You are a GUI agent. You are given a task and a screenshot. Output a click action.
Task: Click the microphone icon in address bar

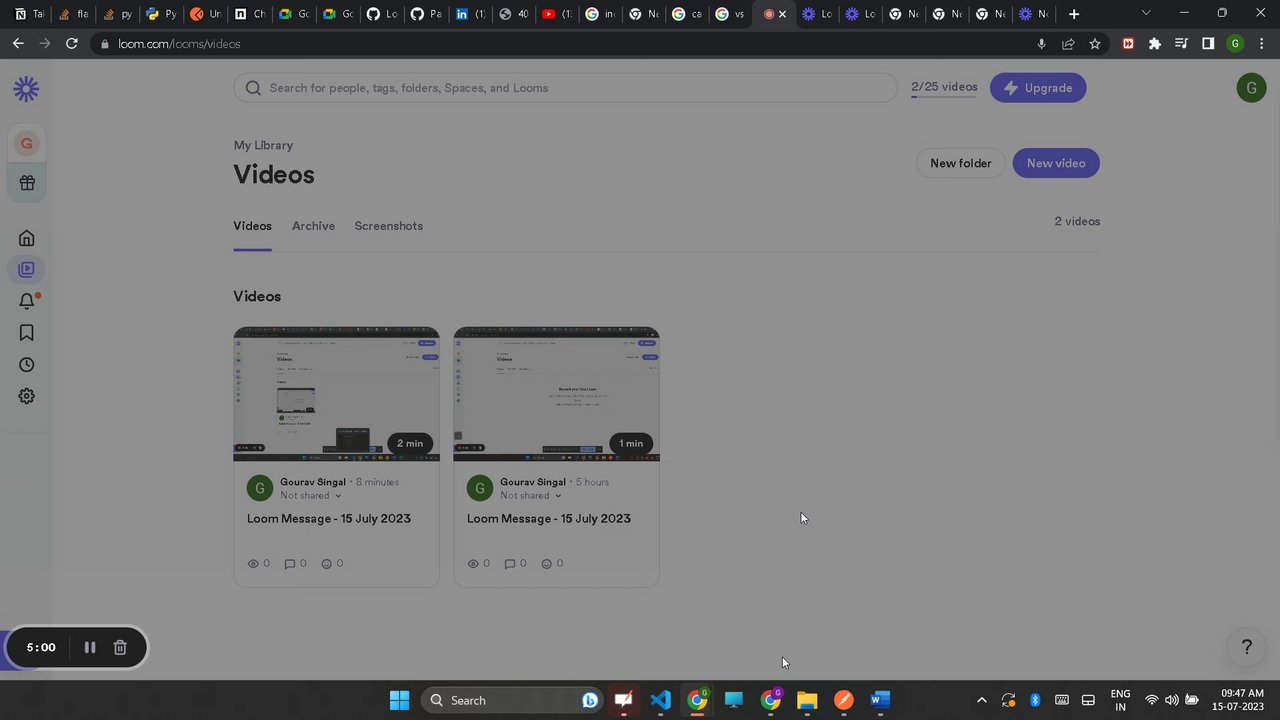click(x=1041, y=44)
